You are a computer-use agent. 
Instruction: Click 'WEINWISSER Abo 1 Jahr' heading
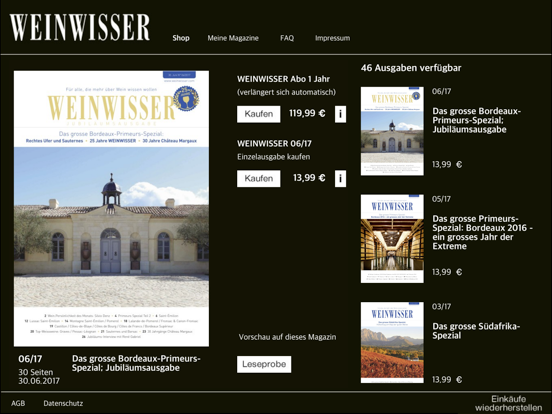tap(283, 79)
